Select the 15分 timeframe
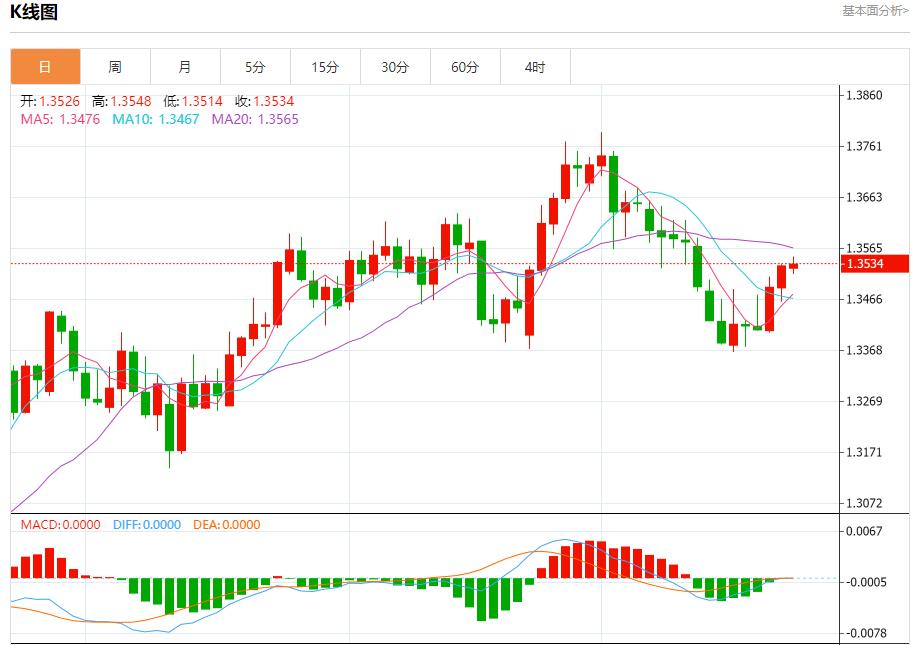Image resolution: width=915 pixels, height=645 pixels. [x=327, y=67]
